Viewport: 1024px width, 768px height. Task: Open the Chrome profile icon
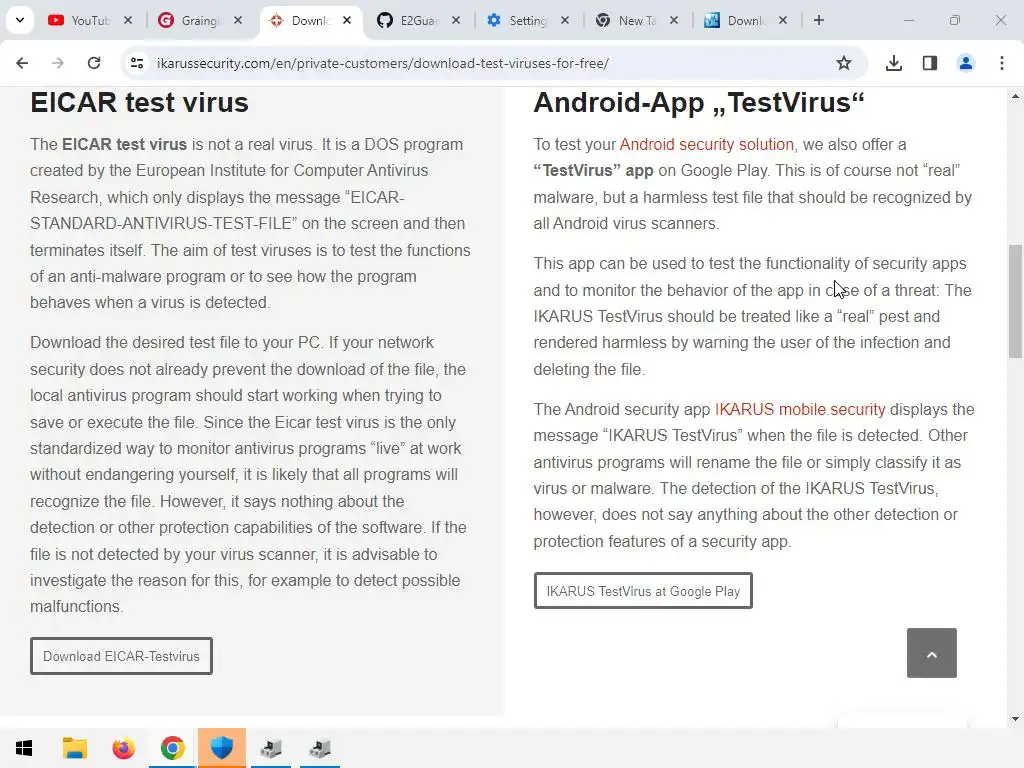click(x=966, y=63)
